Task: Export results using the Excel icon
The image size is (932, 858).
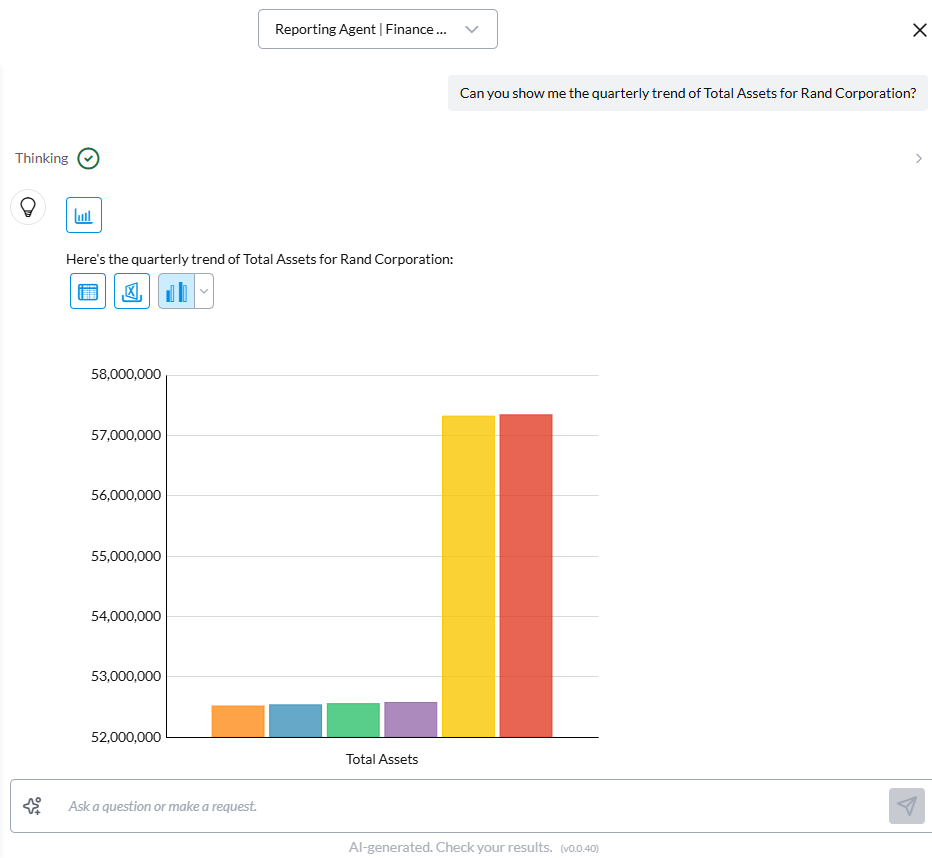Action: [131, 291]
